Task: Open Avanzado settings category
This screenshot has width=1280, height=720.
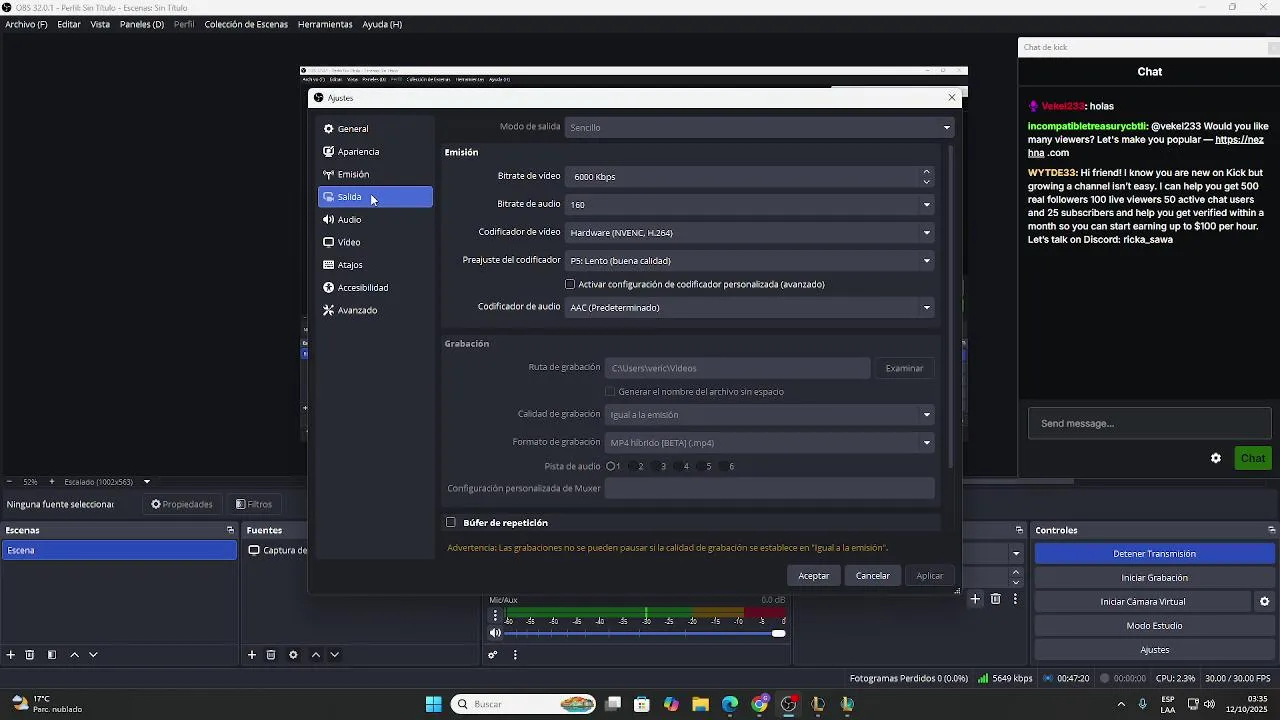Action: (x=375, y=310)
